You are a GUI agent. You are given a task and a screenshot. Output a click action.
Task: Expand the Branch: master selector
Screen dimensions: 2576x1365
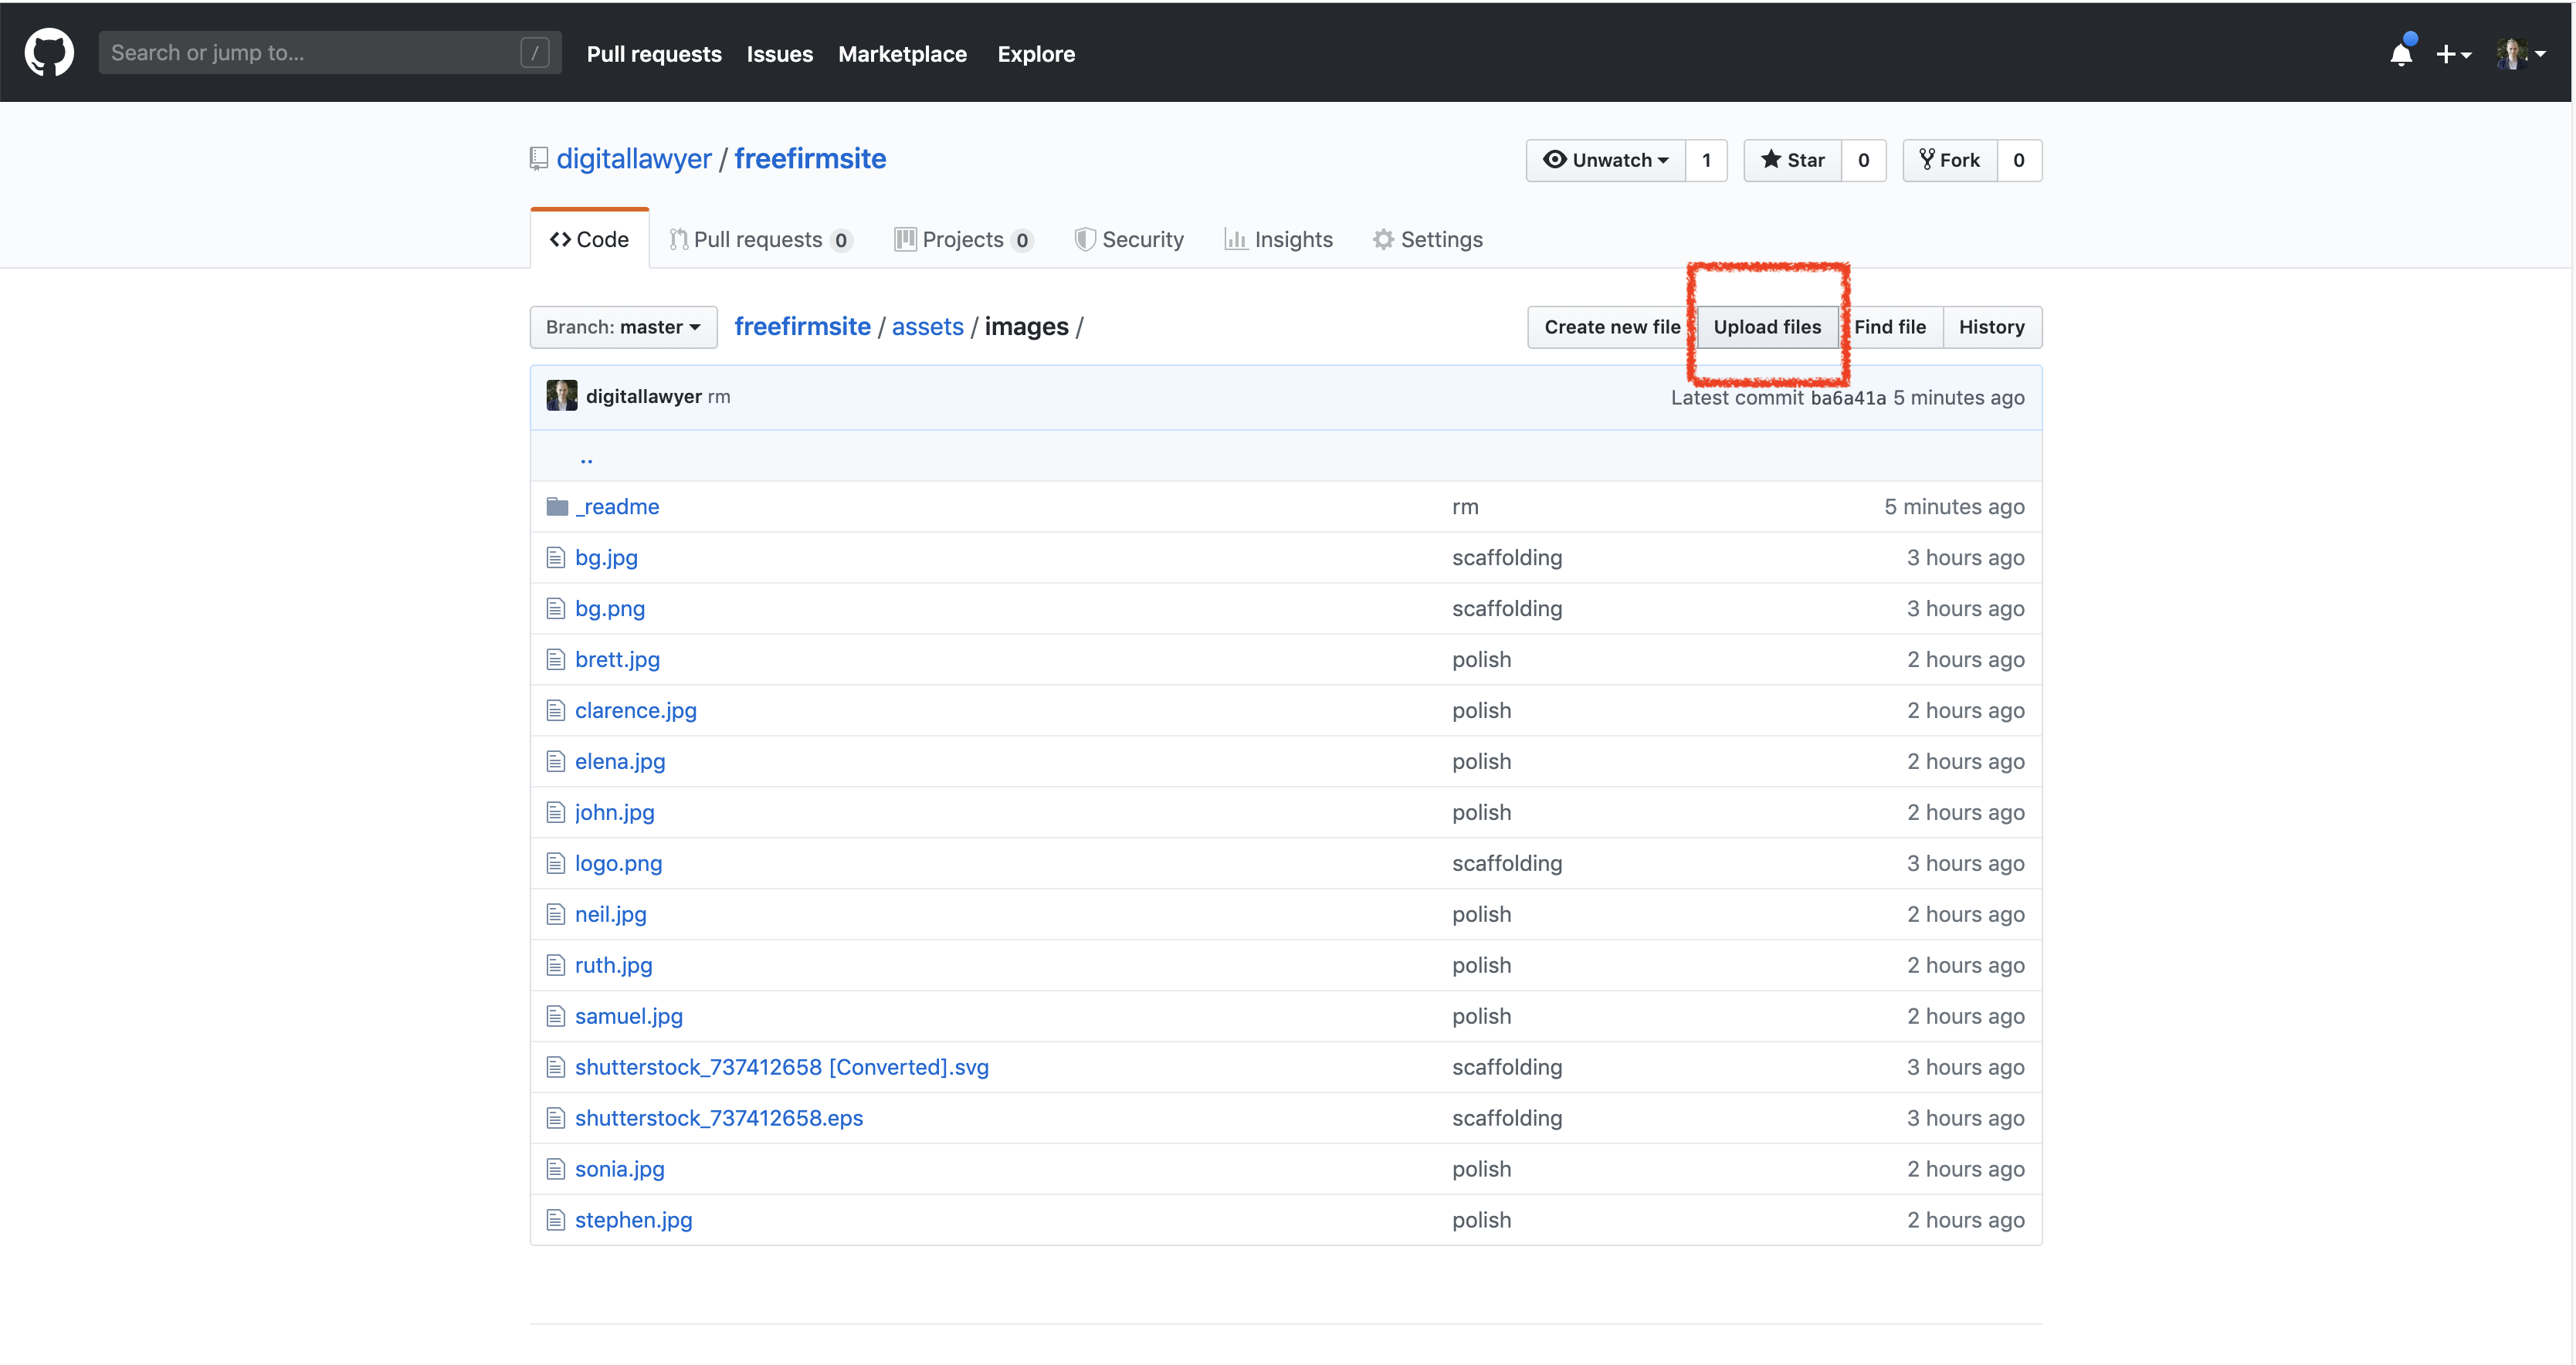coord(623,327)
